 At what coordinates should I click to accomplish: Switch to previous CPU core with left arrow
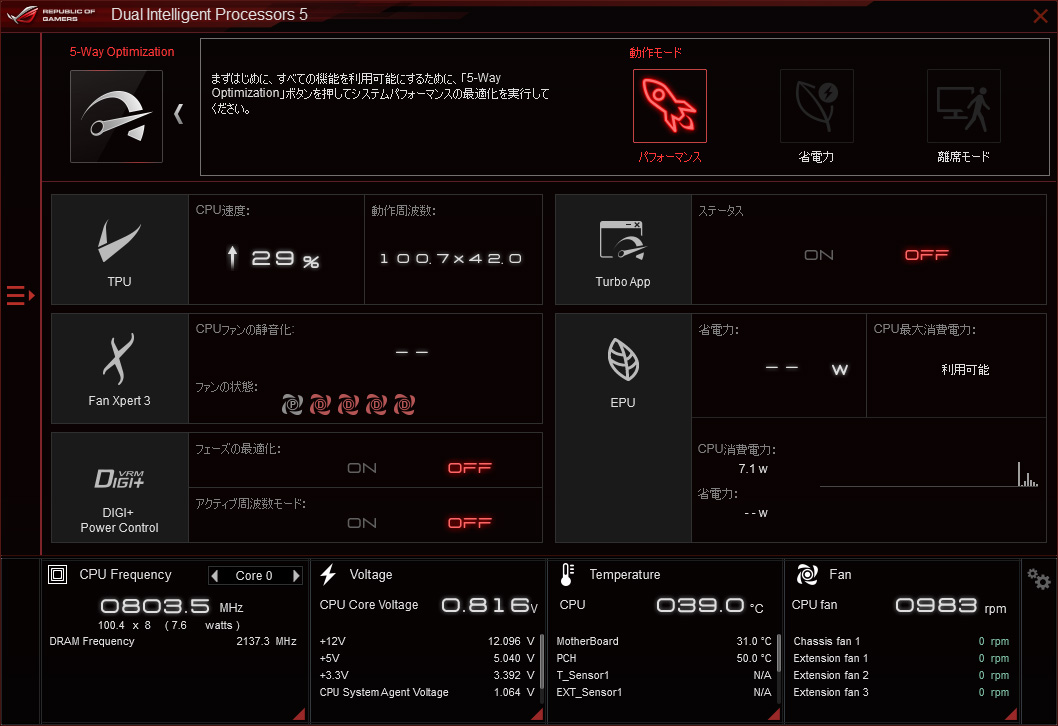pos(215,576)
